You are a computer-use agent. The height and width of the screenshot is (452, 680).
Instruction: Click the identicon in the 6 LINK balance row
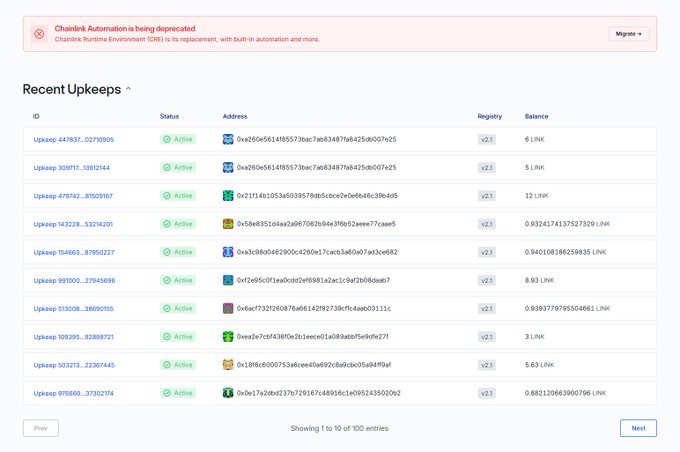tap(228, 139)
